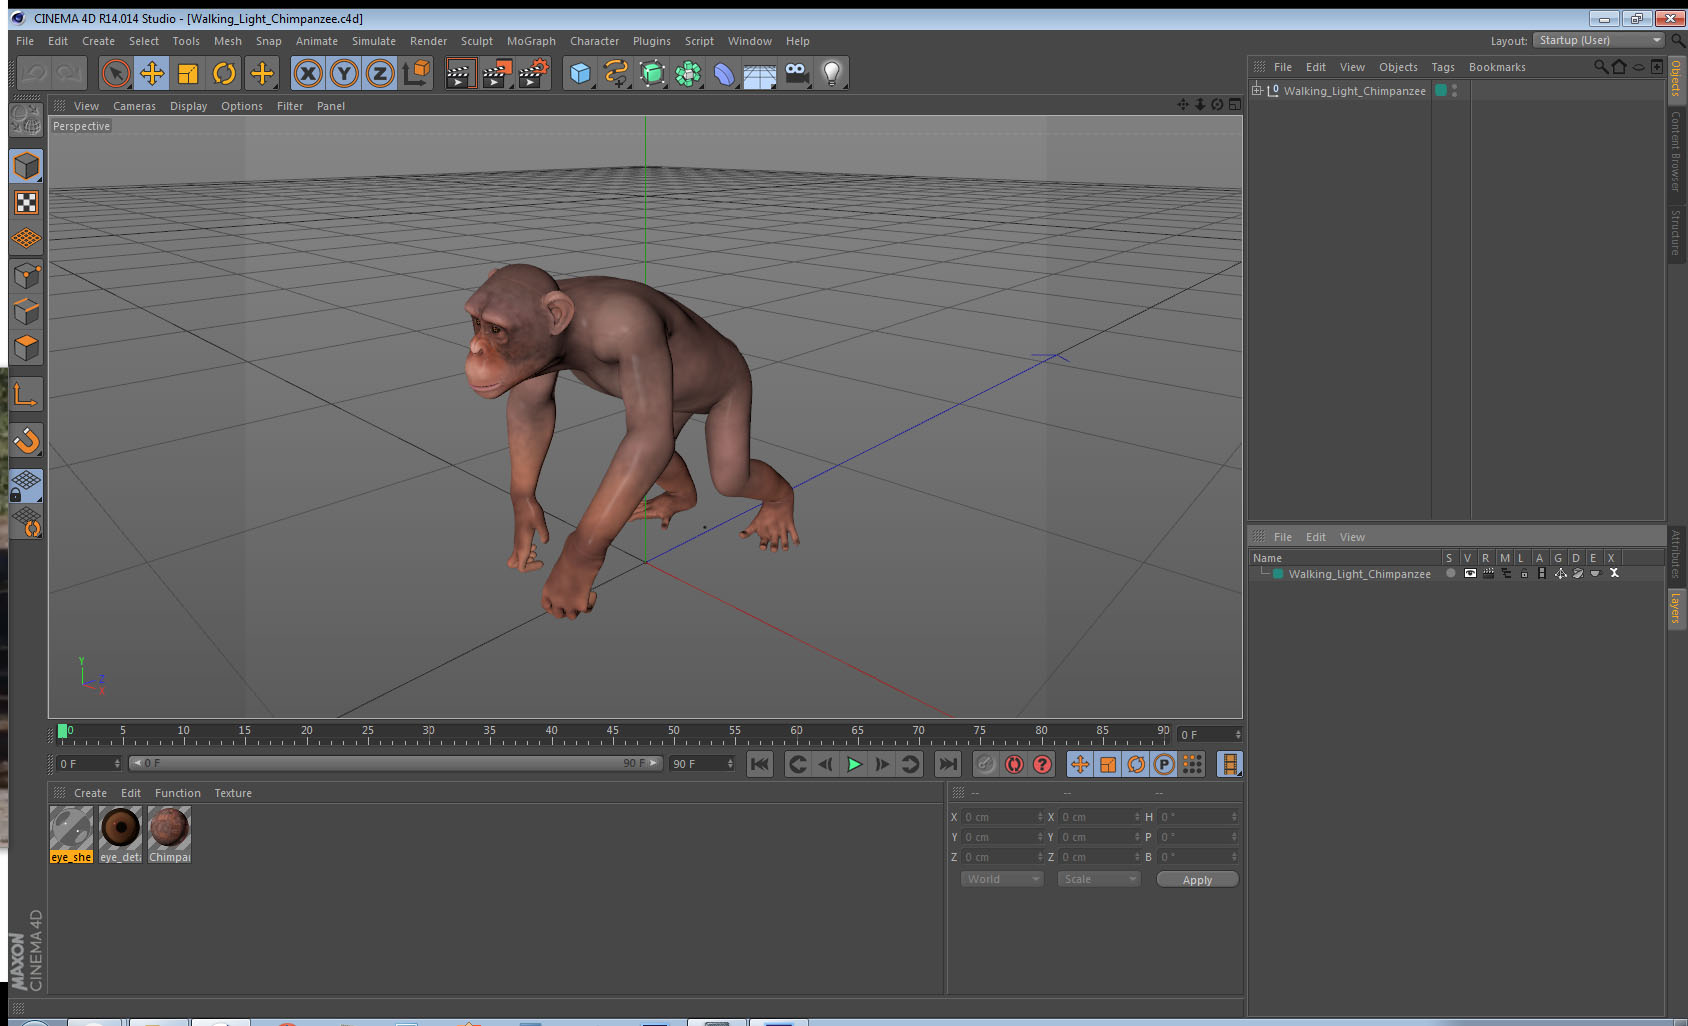Click the Record Active Objects button

pyautogui.click(x=986, y=764)
